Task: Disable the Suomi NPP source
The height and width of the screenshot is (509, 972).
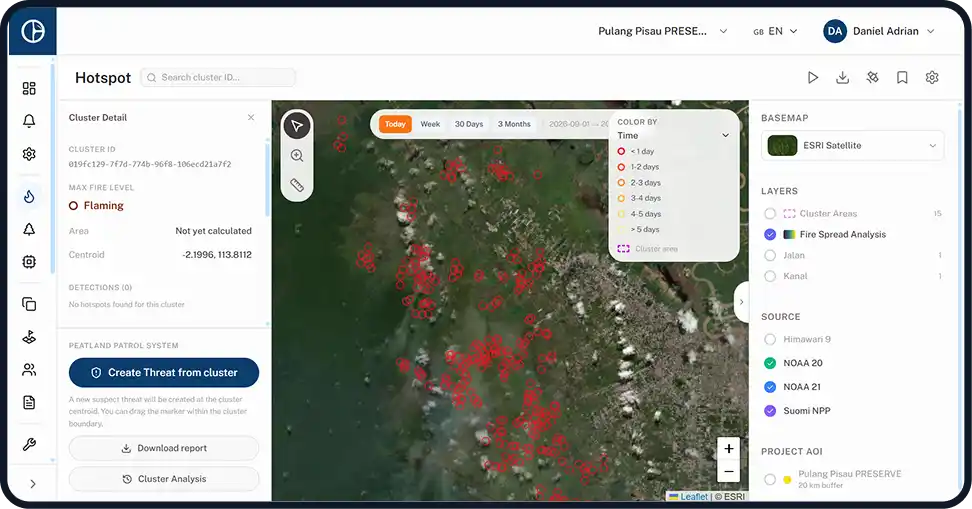Action: [770, 410]
